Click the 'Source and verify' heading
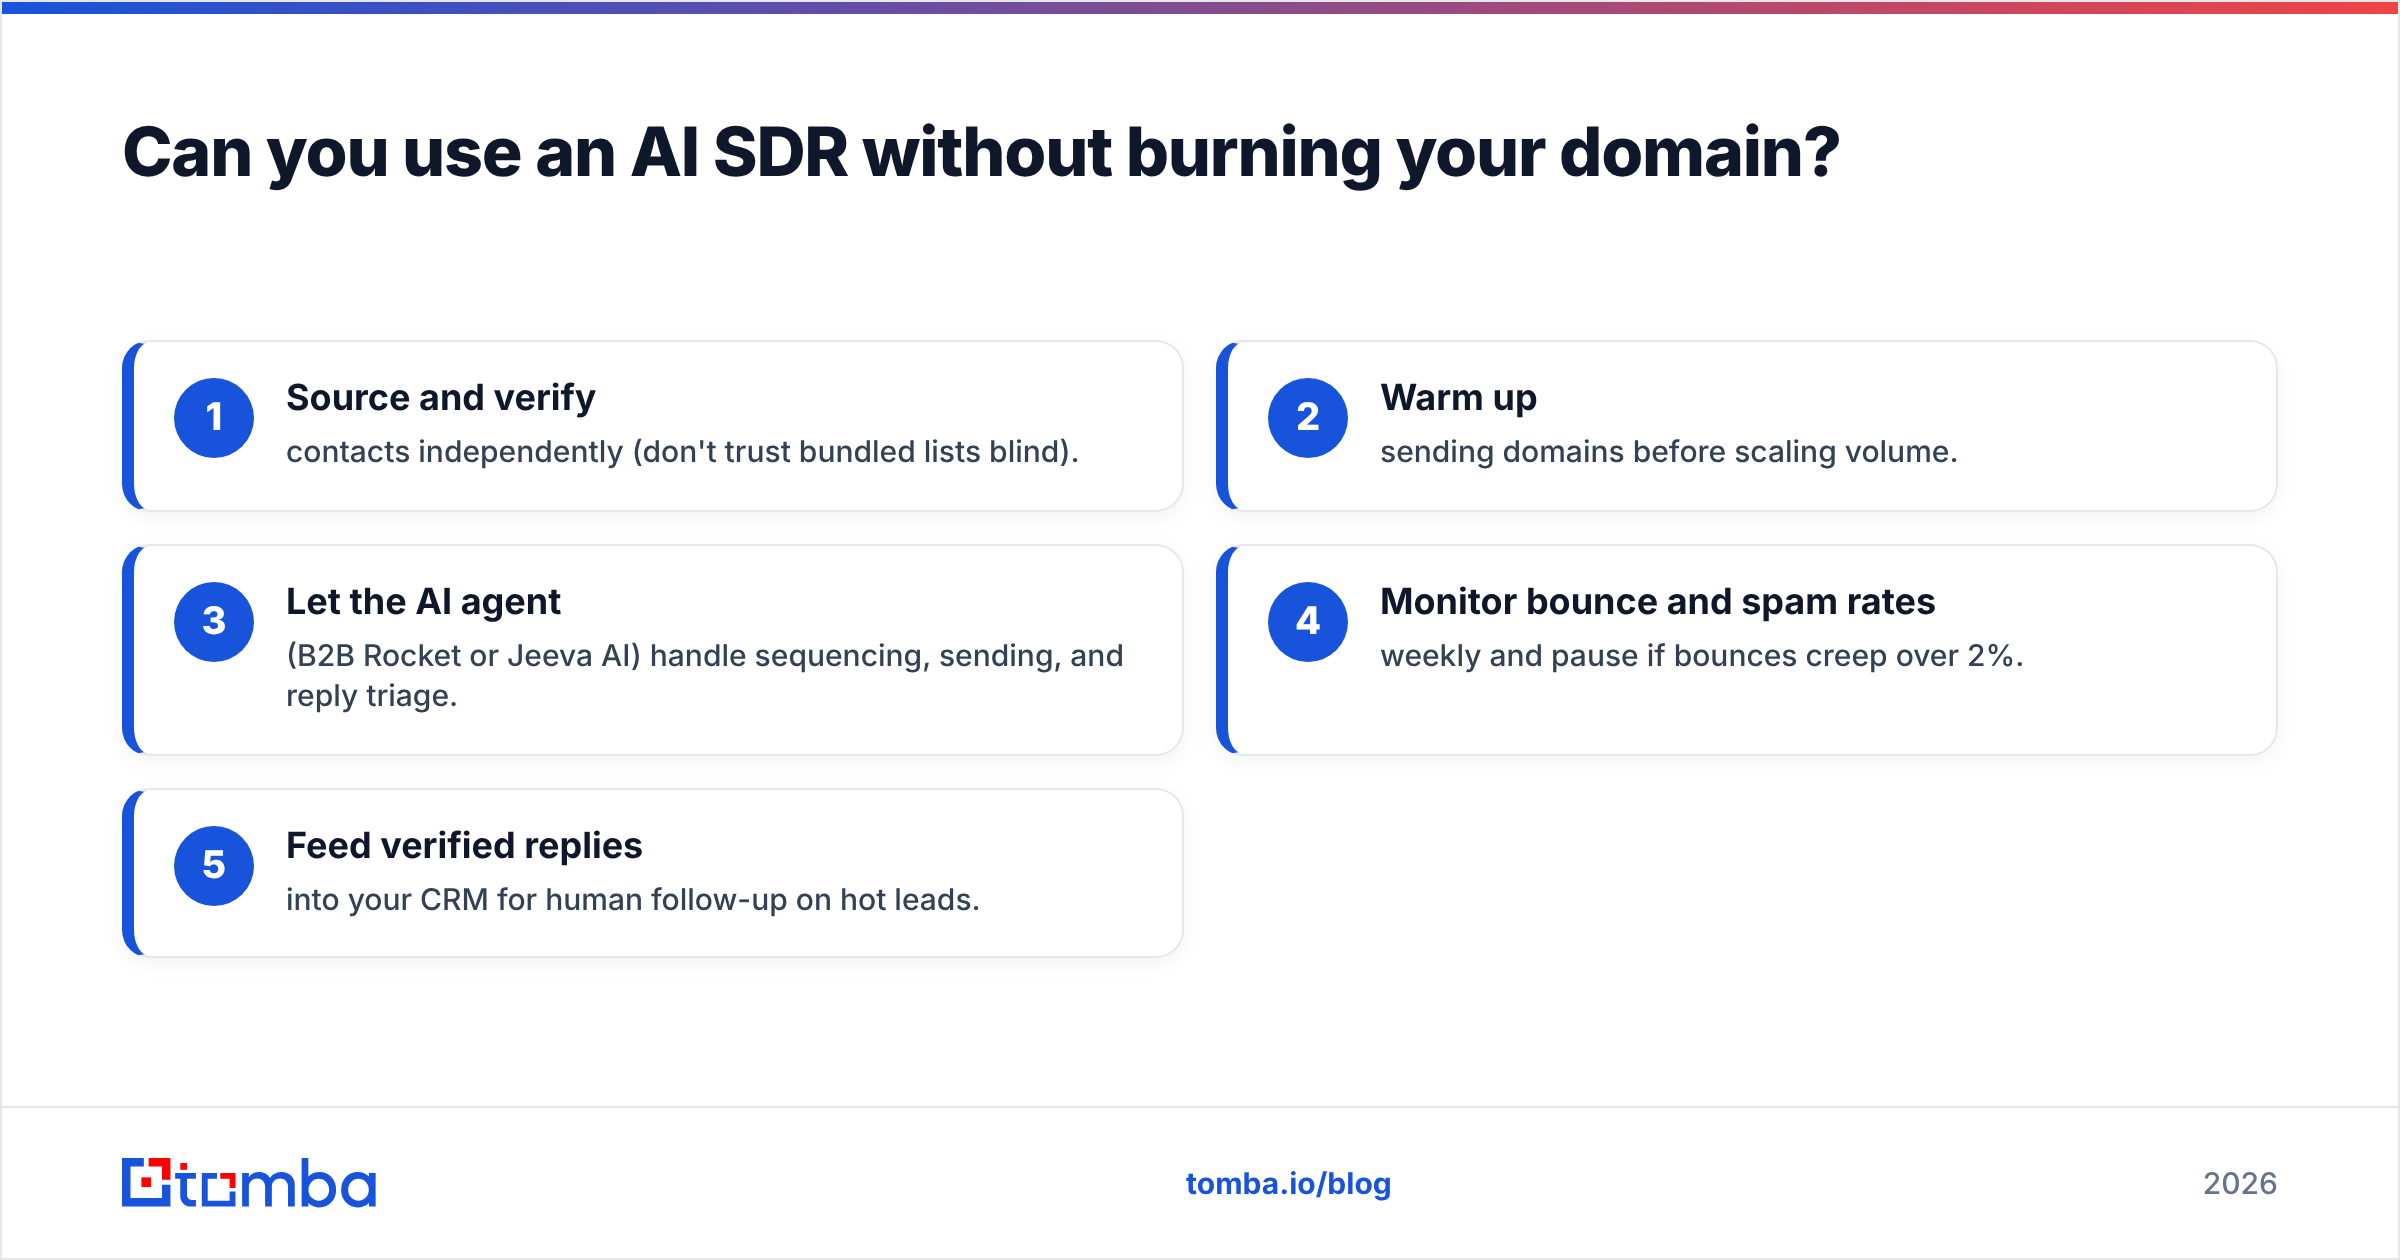 point(440,398)
